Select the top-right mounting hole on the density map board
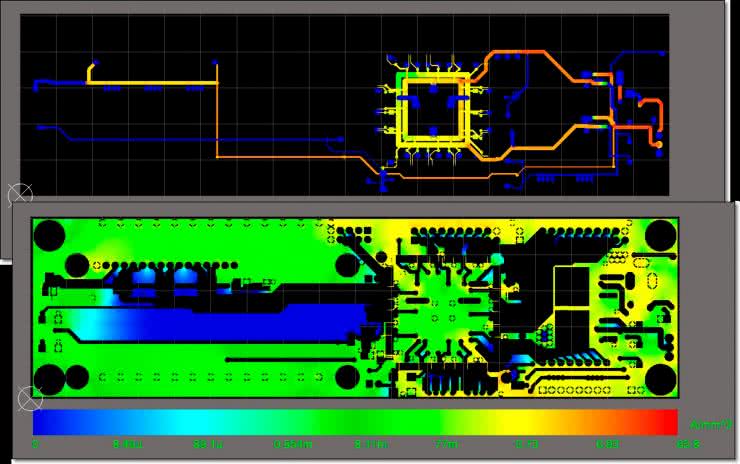 tap(660, 237)
